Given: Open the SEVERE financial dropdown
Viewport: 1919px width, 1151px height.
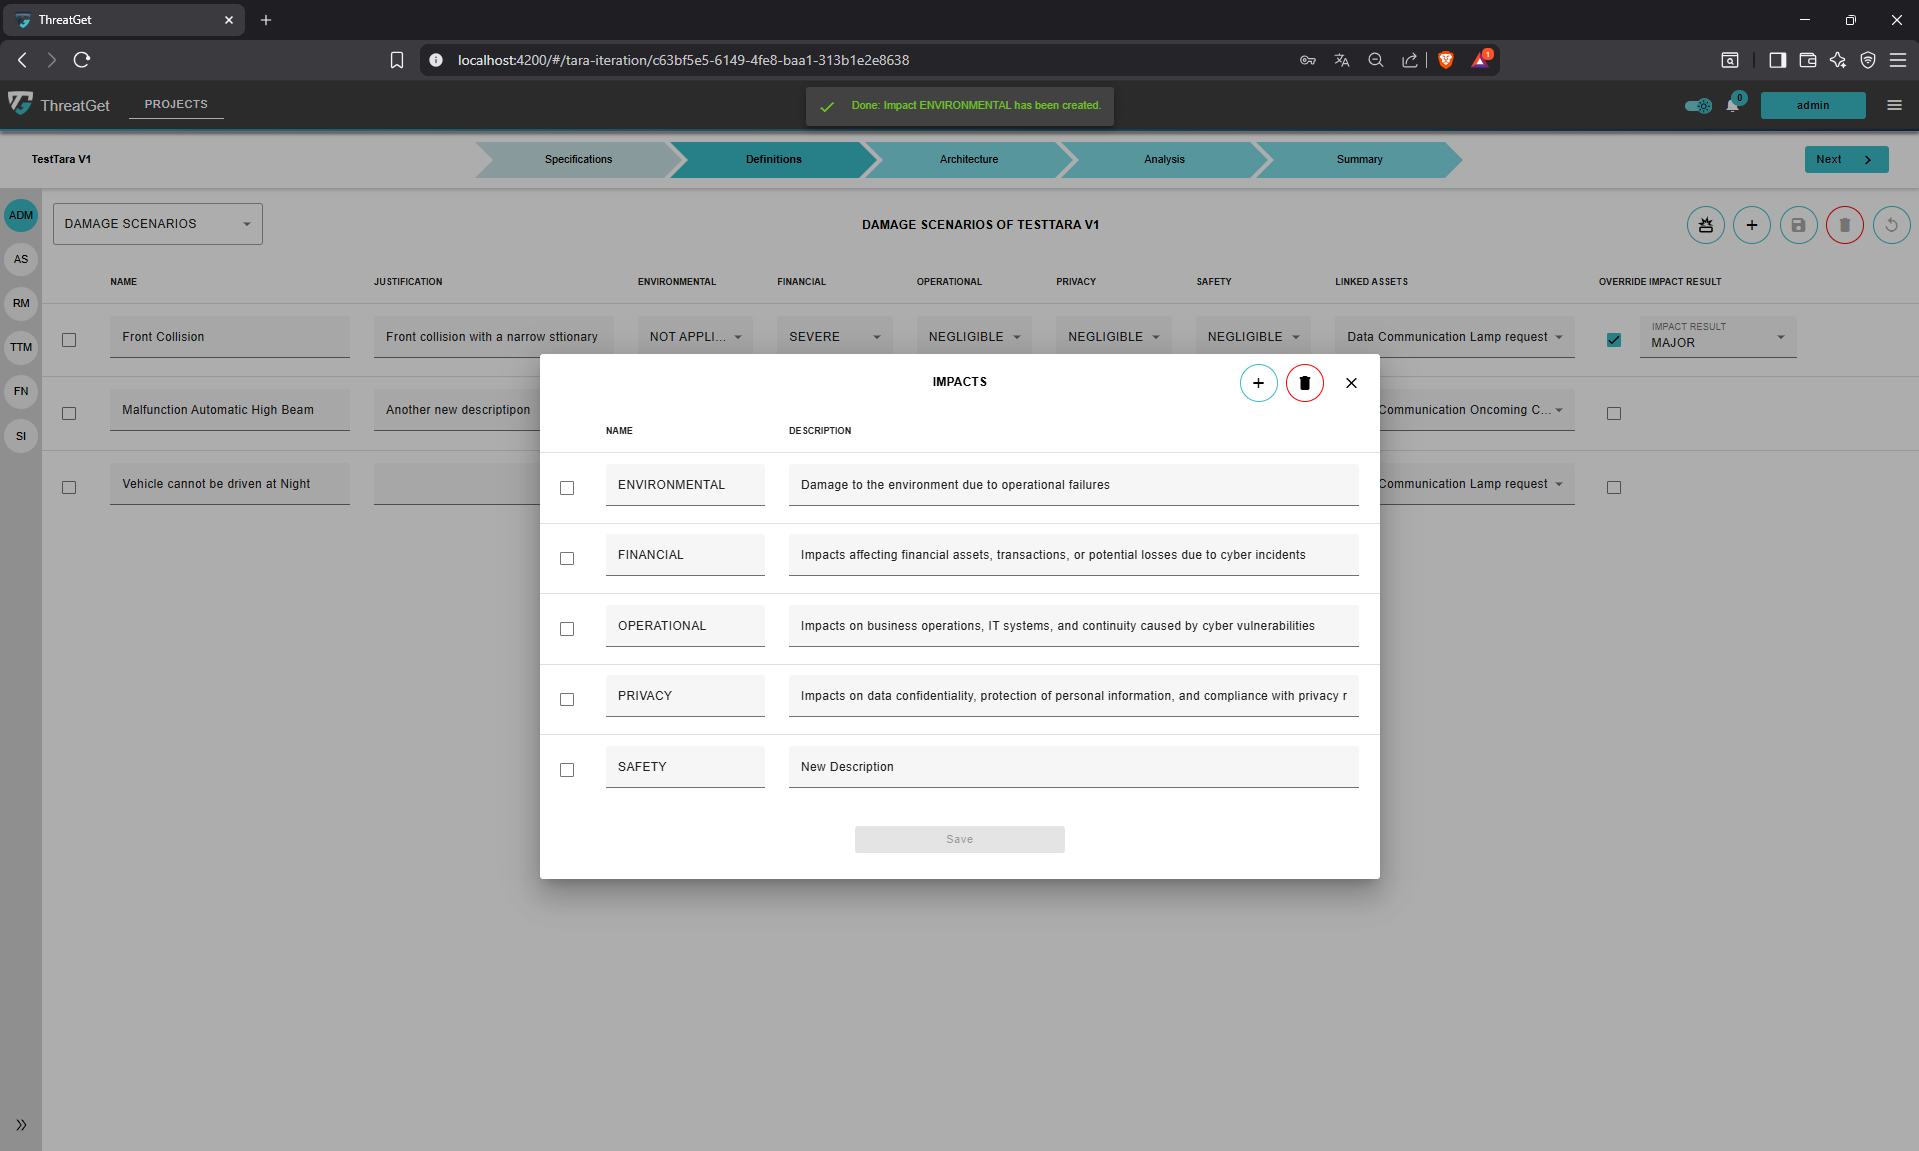Looking at the screenshot, I should [834, 337].
